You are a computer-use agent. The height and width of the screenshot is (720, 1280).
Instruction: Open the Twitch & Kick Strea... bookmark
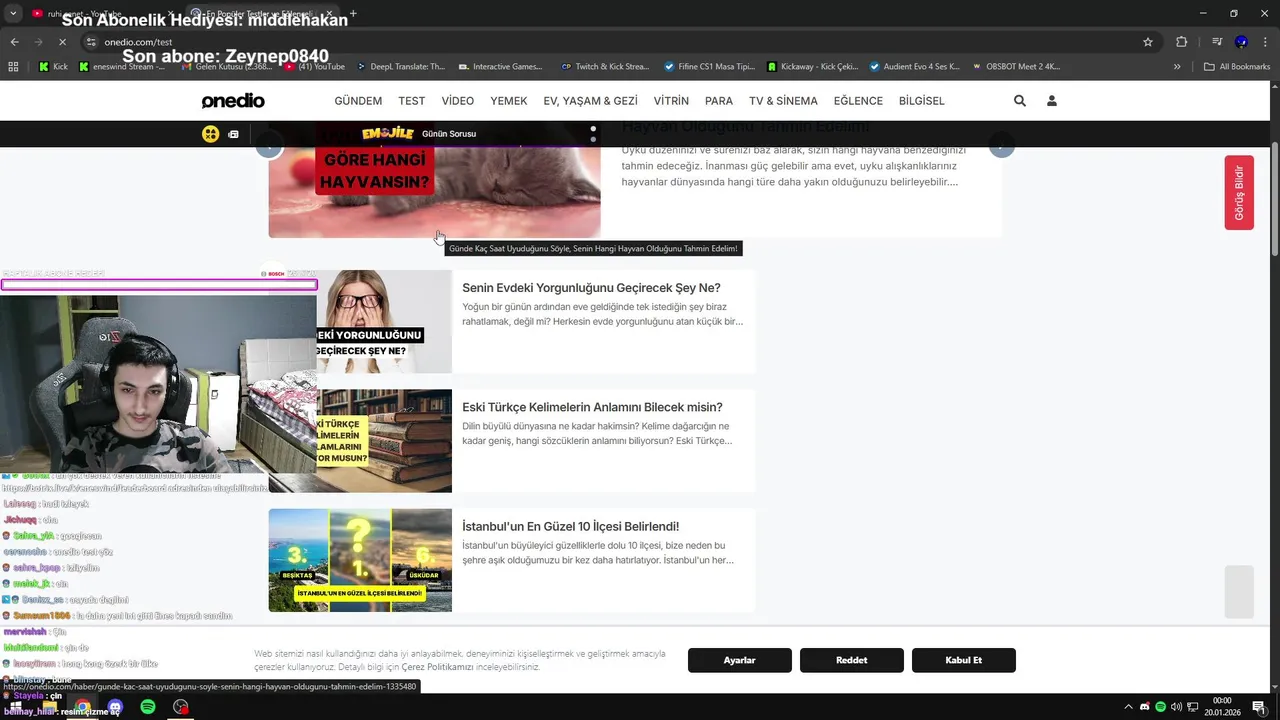(605, 67)
